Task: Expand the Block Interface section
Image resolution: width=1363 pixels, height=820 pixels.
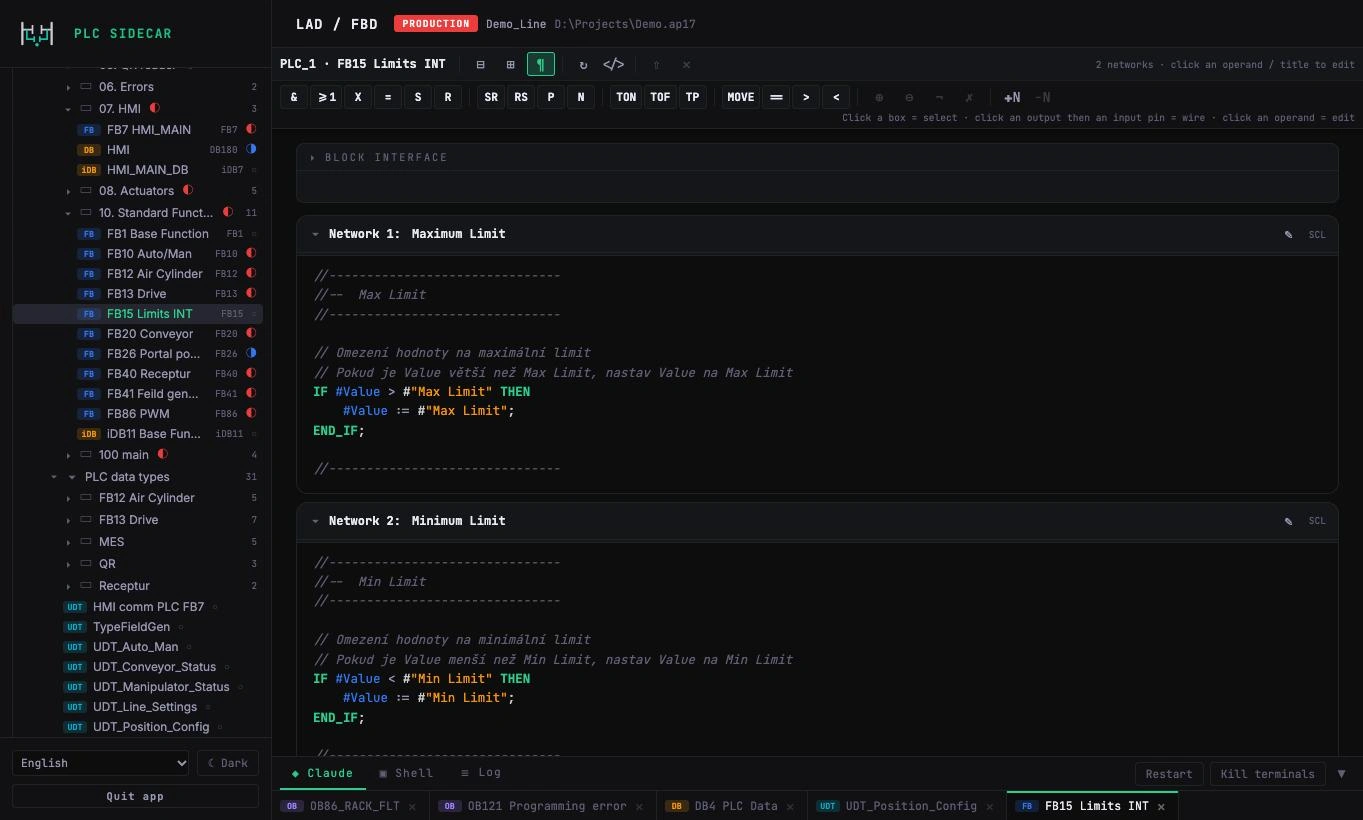Action: click(x=312, y=158)
